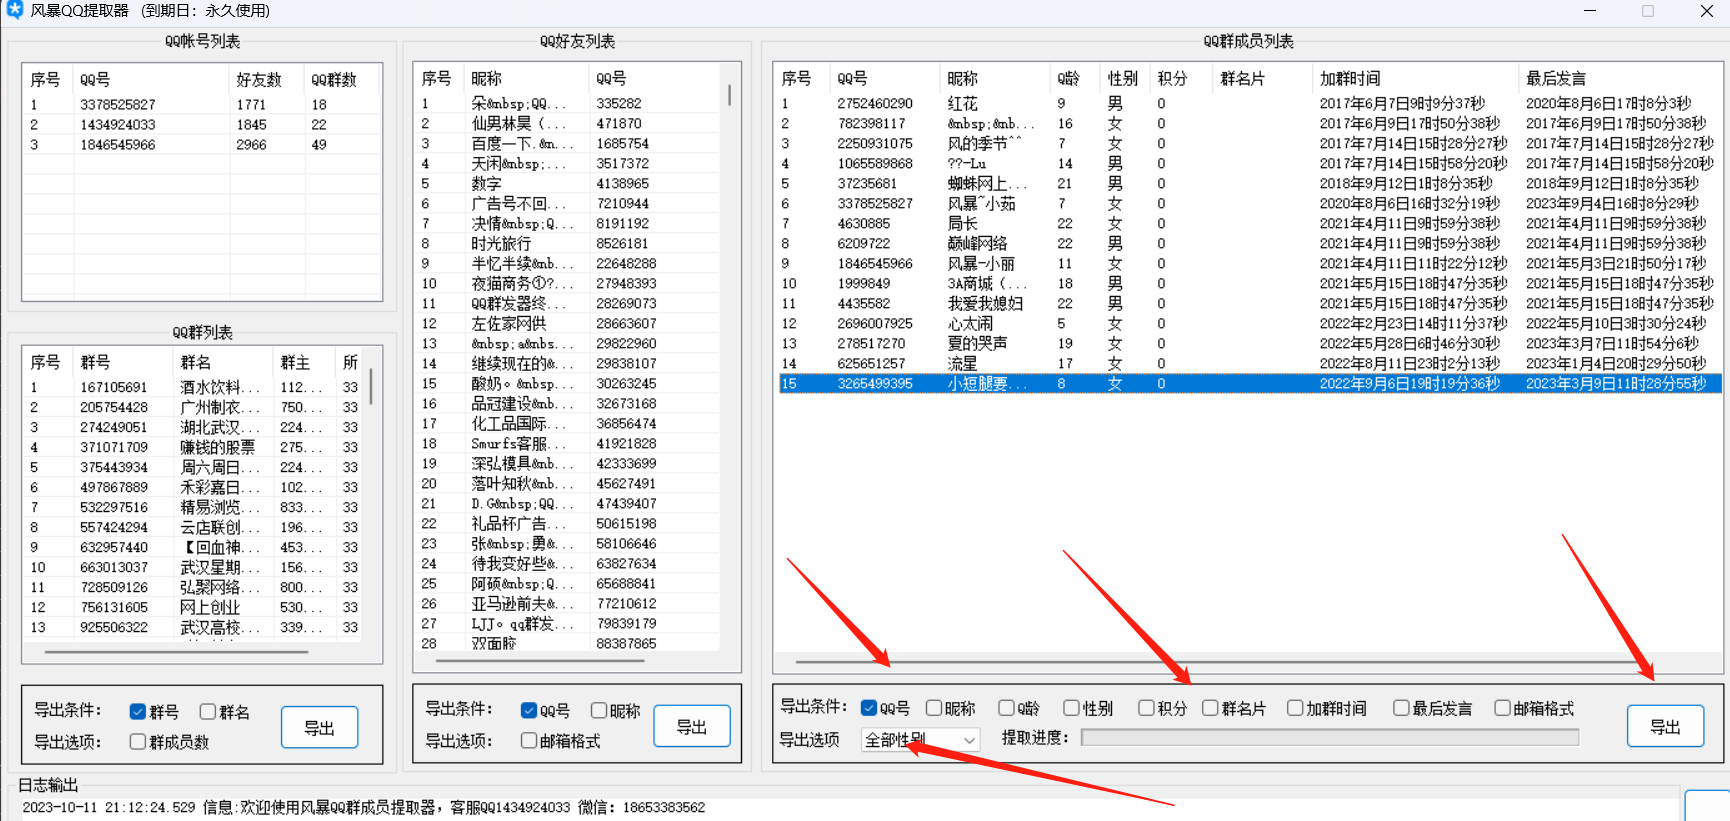The image size is (1730, 821).
Task: Toggle QQ号 checkbox in friend list export
Action: (529, 711)
